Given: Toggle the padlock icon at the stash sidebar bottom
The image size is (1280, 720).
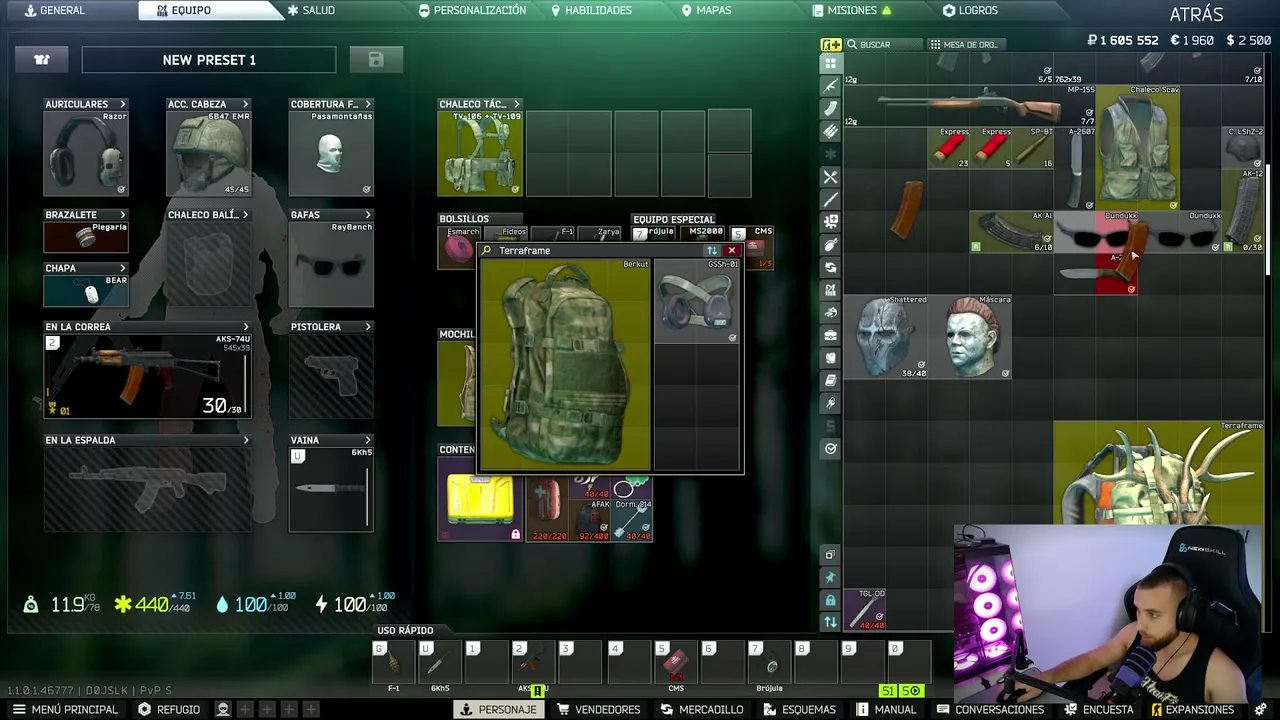Looking at the screenshot, I should point(830,600).
